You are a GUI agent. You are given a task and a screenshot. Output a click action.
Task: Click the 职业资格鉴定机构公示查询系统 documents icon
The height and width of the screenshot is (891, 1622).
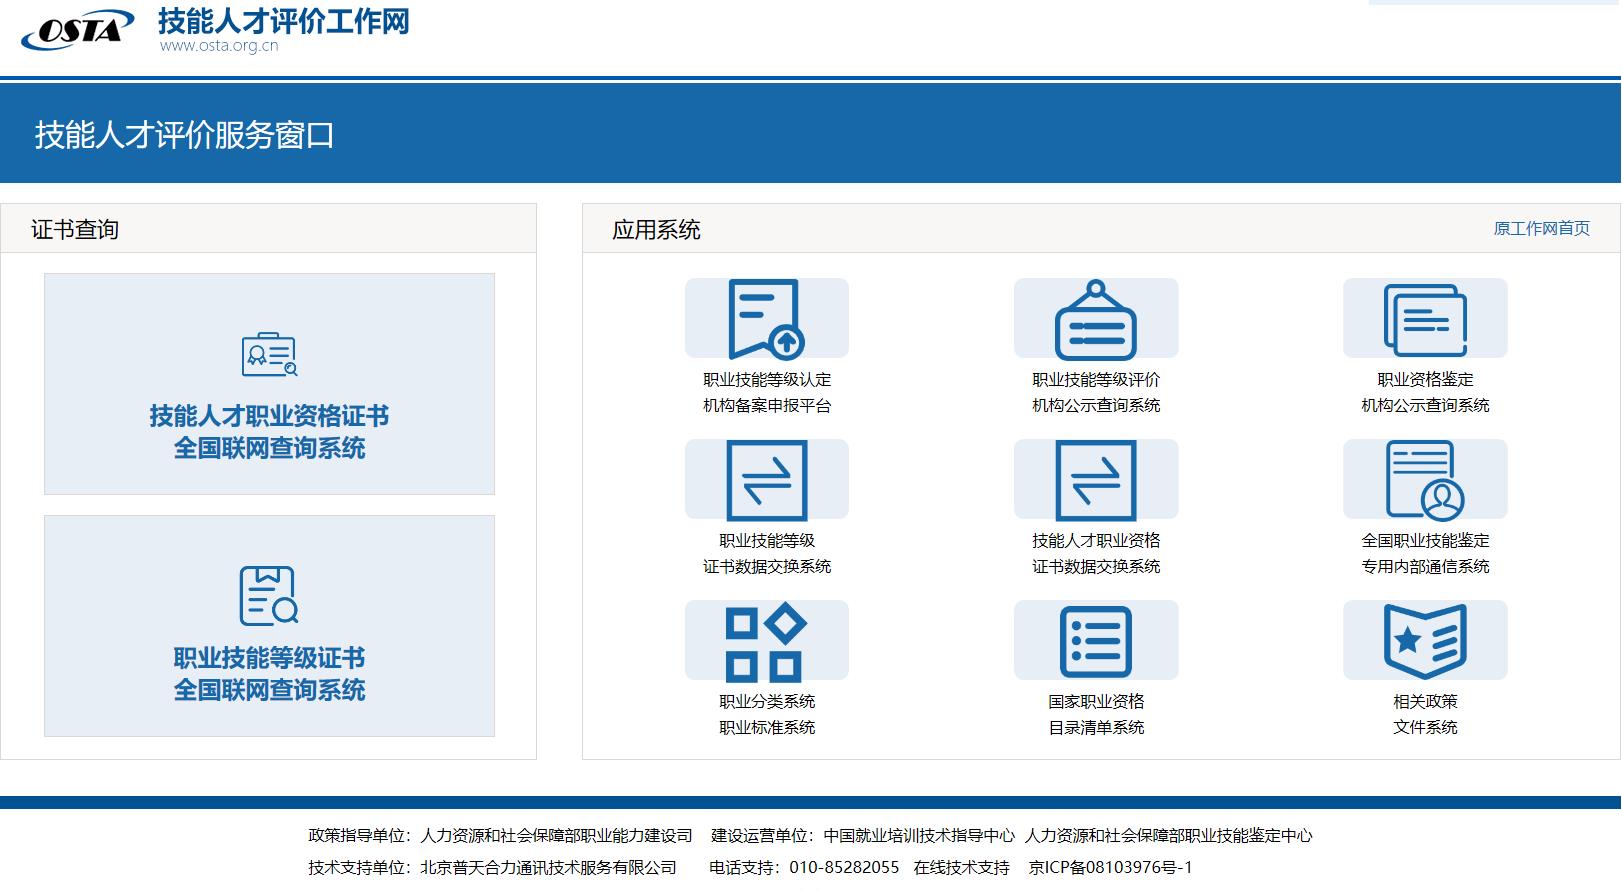point(1425,319)
